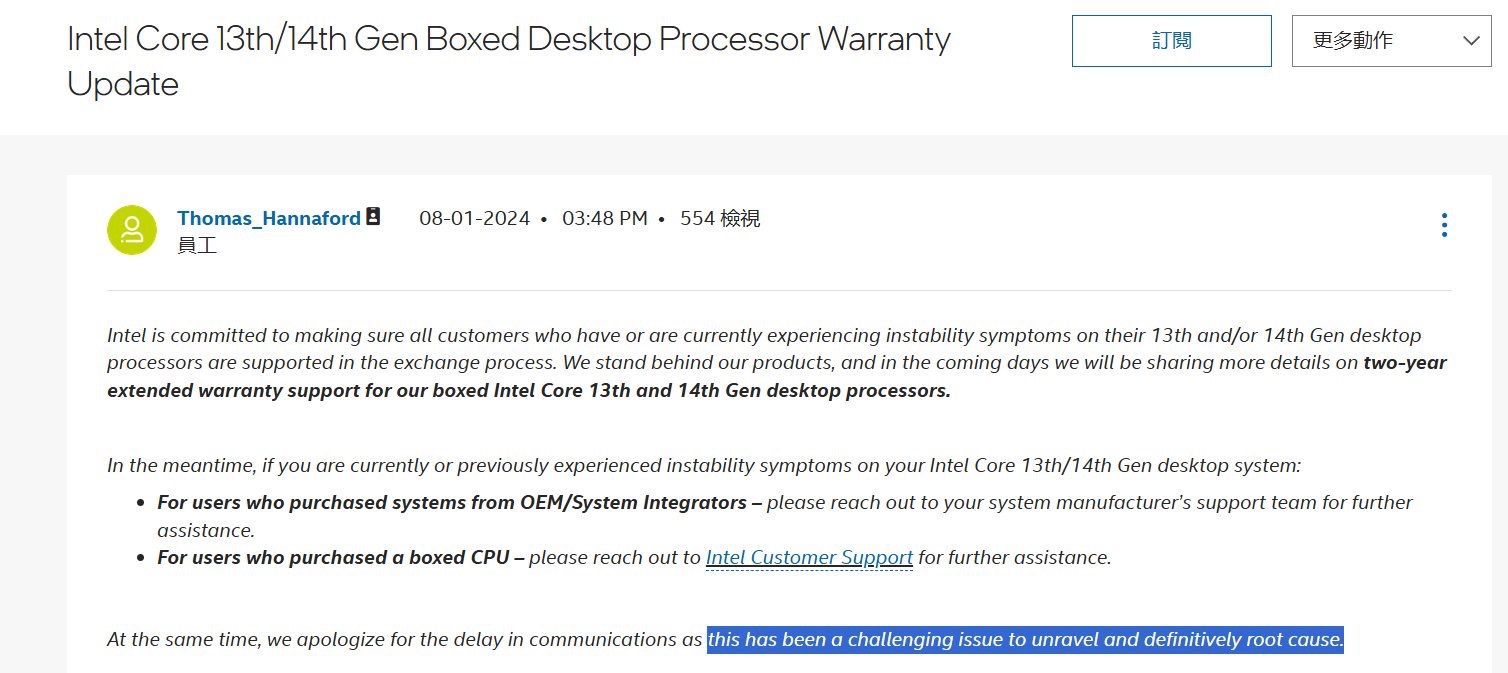This screenshot has height=673, width=1508.
Task: Click the green user avatar icon
Action: (132, 230)
